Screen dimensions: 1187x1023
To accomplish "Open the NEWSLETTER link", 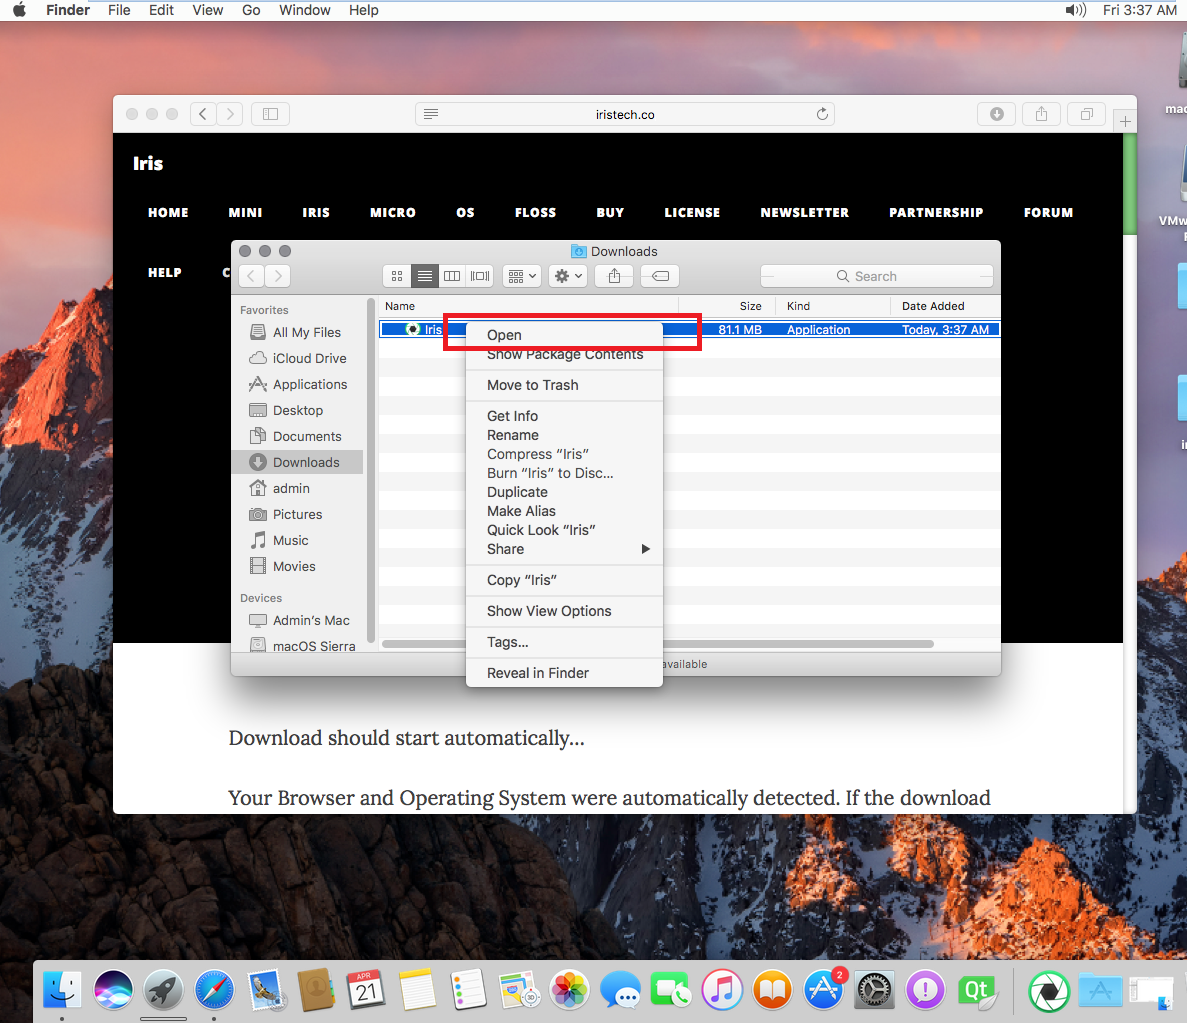I will (805, 213).
